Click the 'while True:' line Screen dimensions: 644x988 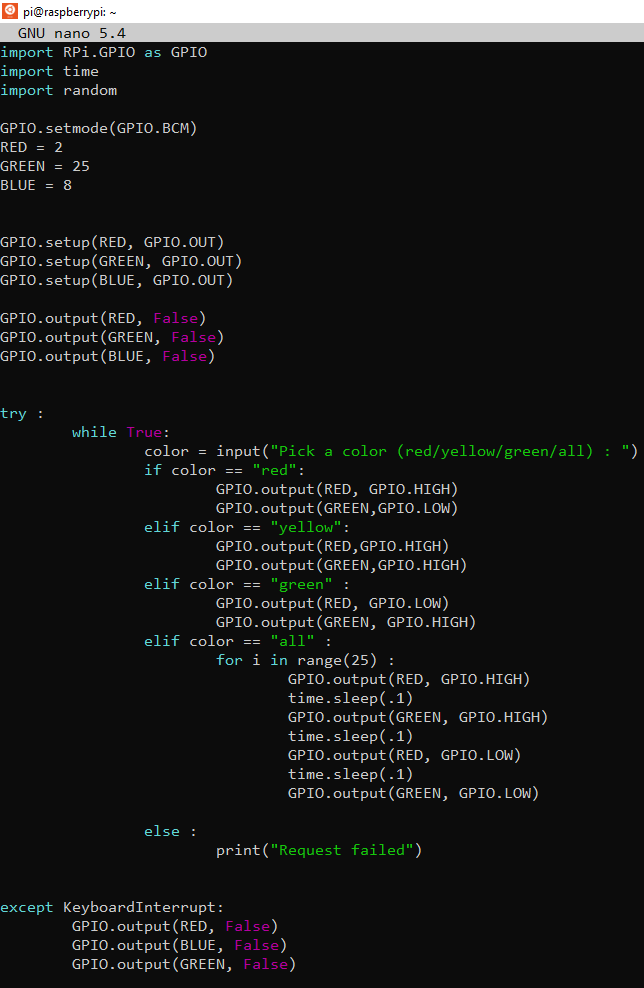[121, 432]
